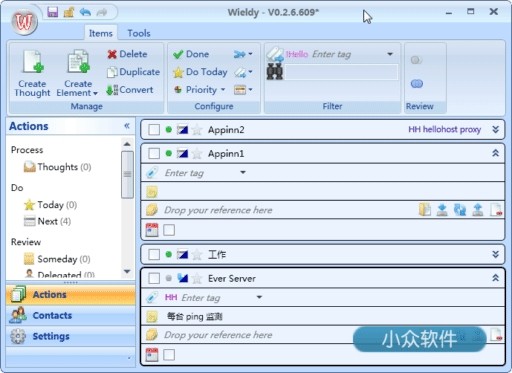The width and height of the screenshot is (512, 373).
Task: Click the gray upper Review icon
Action: tap(416, 60)
